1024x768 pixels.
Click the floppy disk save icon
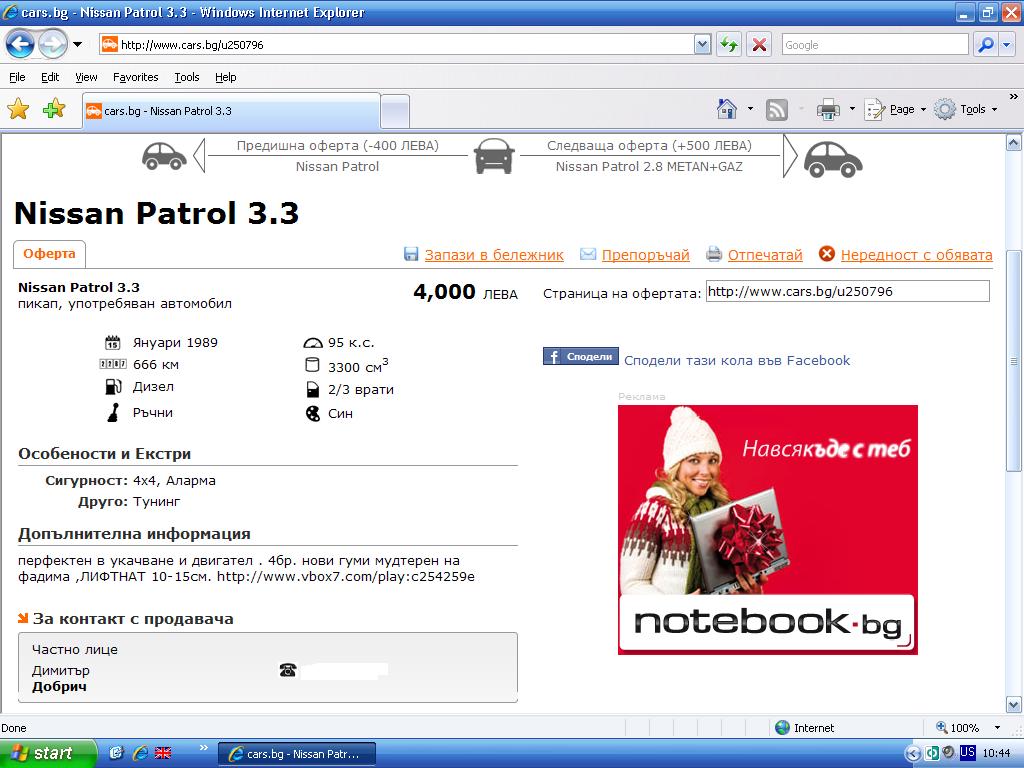411,254
